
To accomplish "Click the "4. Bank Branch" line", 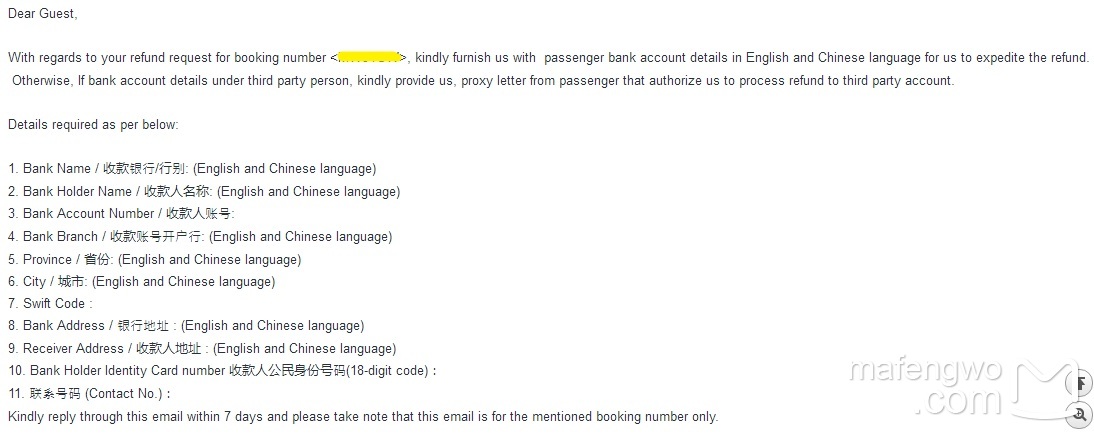I will pos(200,237).
